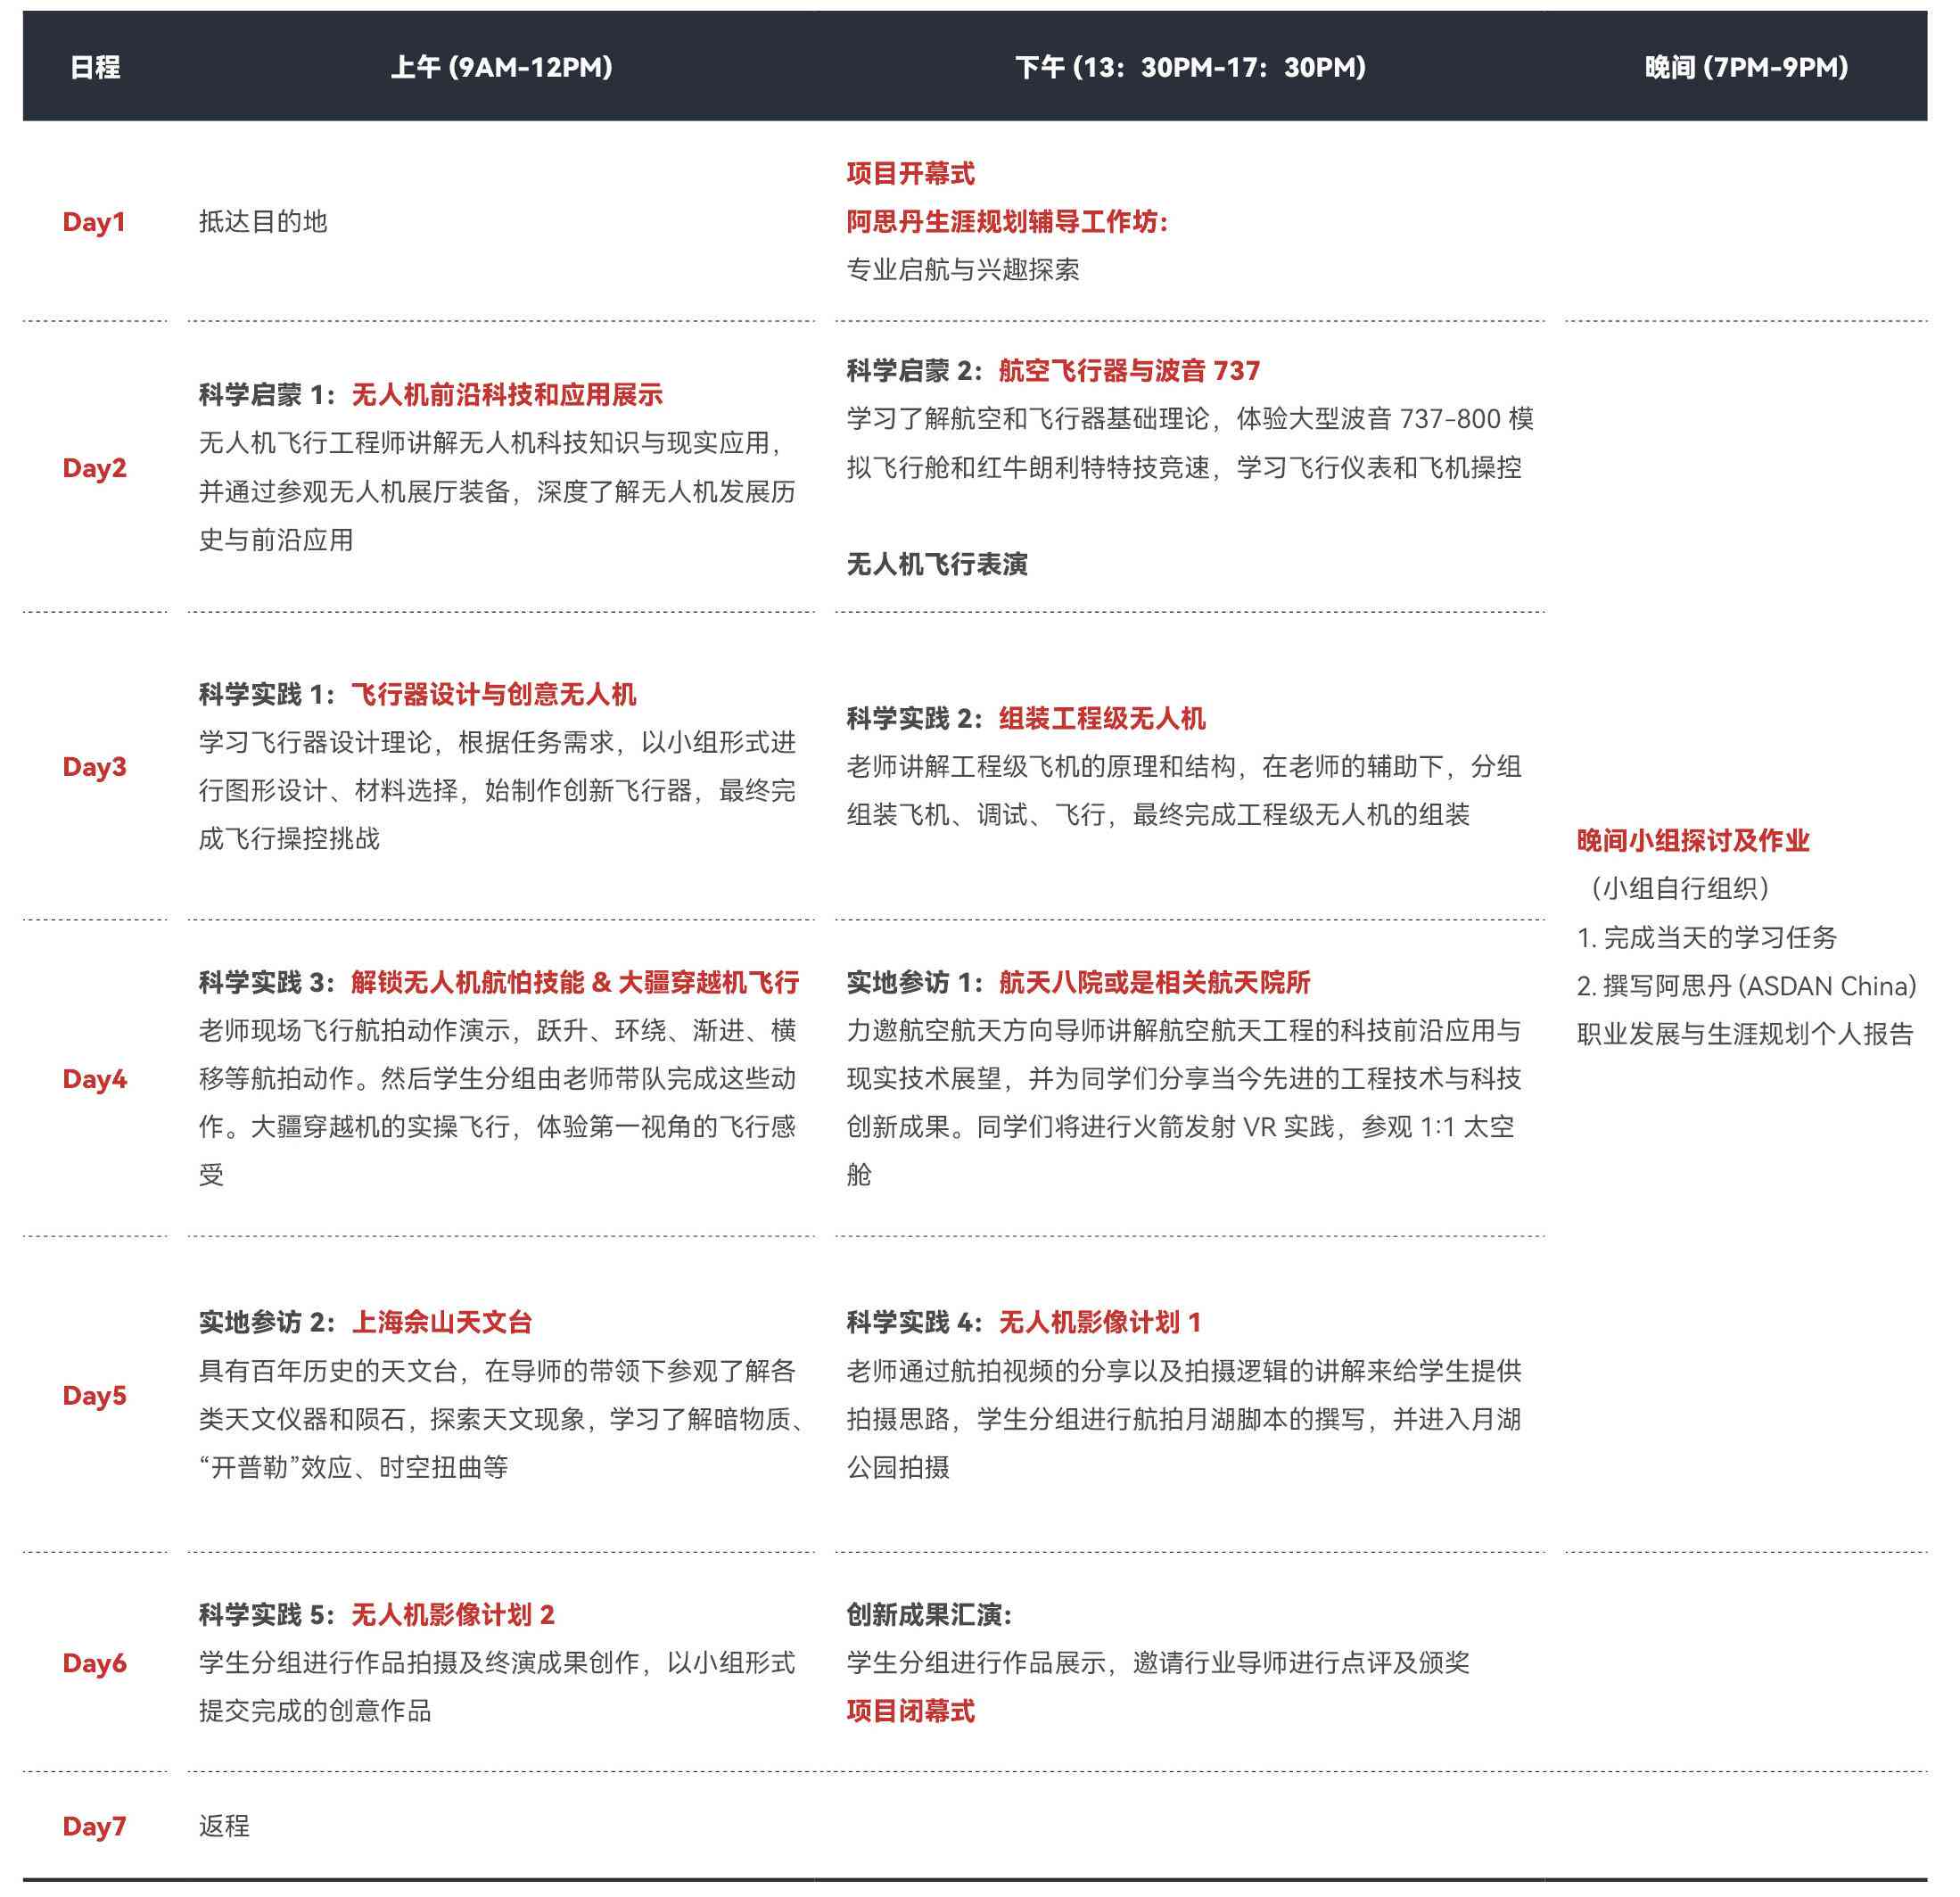Click 科学启蒙 1 label
1960x1897 pixels.
coord(265,394)
